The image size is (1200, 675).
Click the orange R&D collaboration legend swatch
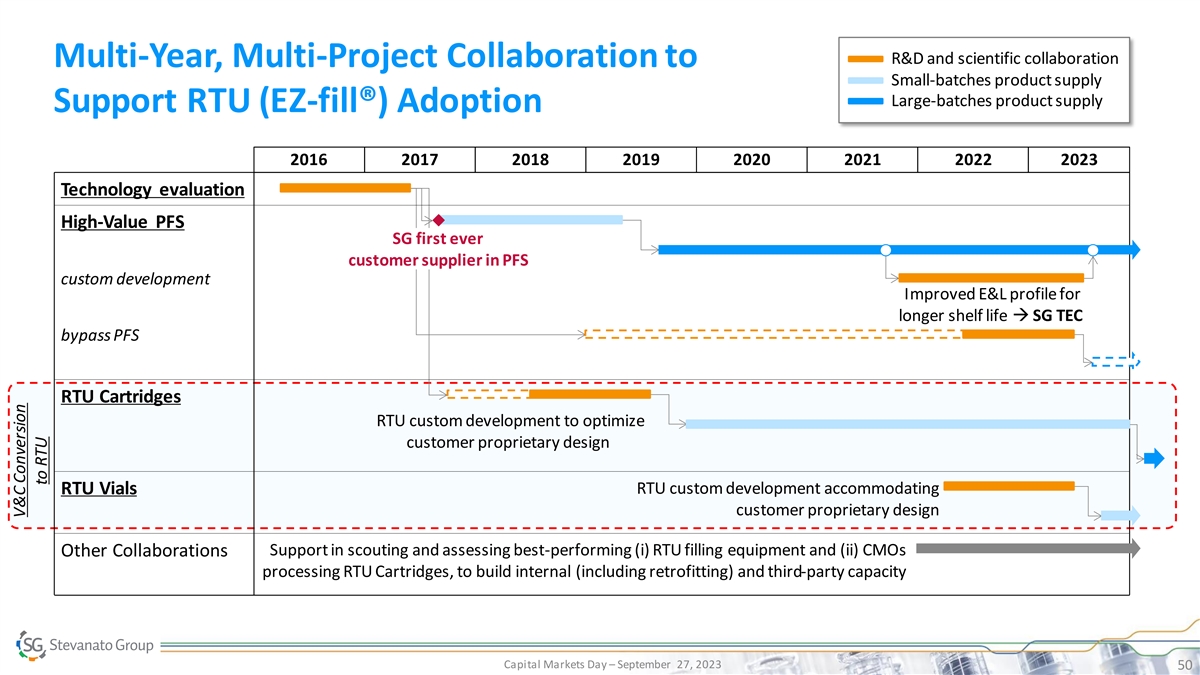pos(866,58)
